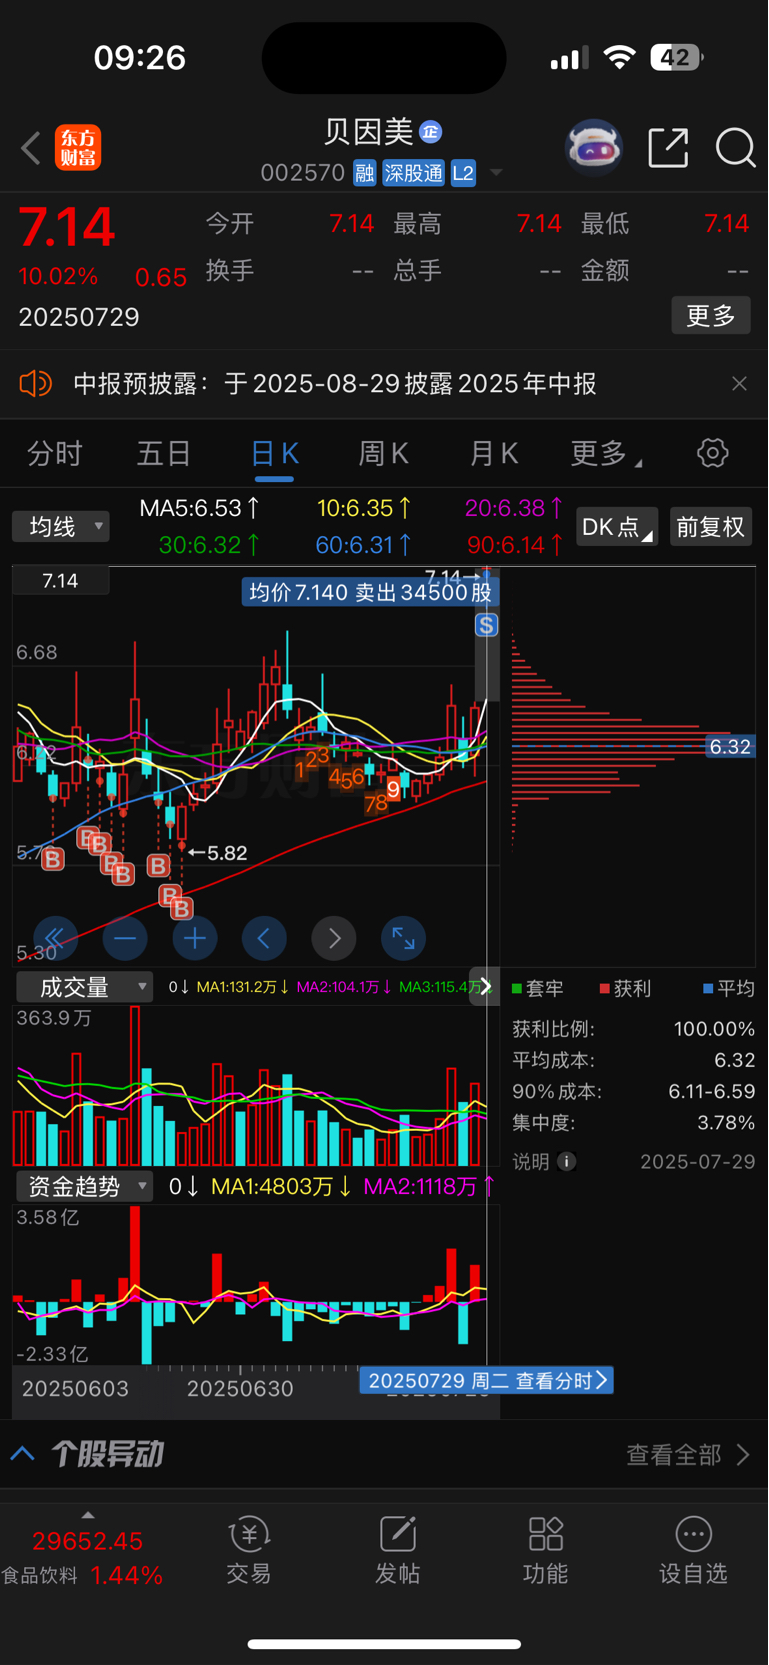769x1665 pixels.
Task: Open 功能 functions icon
Action: point(545,1548)
